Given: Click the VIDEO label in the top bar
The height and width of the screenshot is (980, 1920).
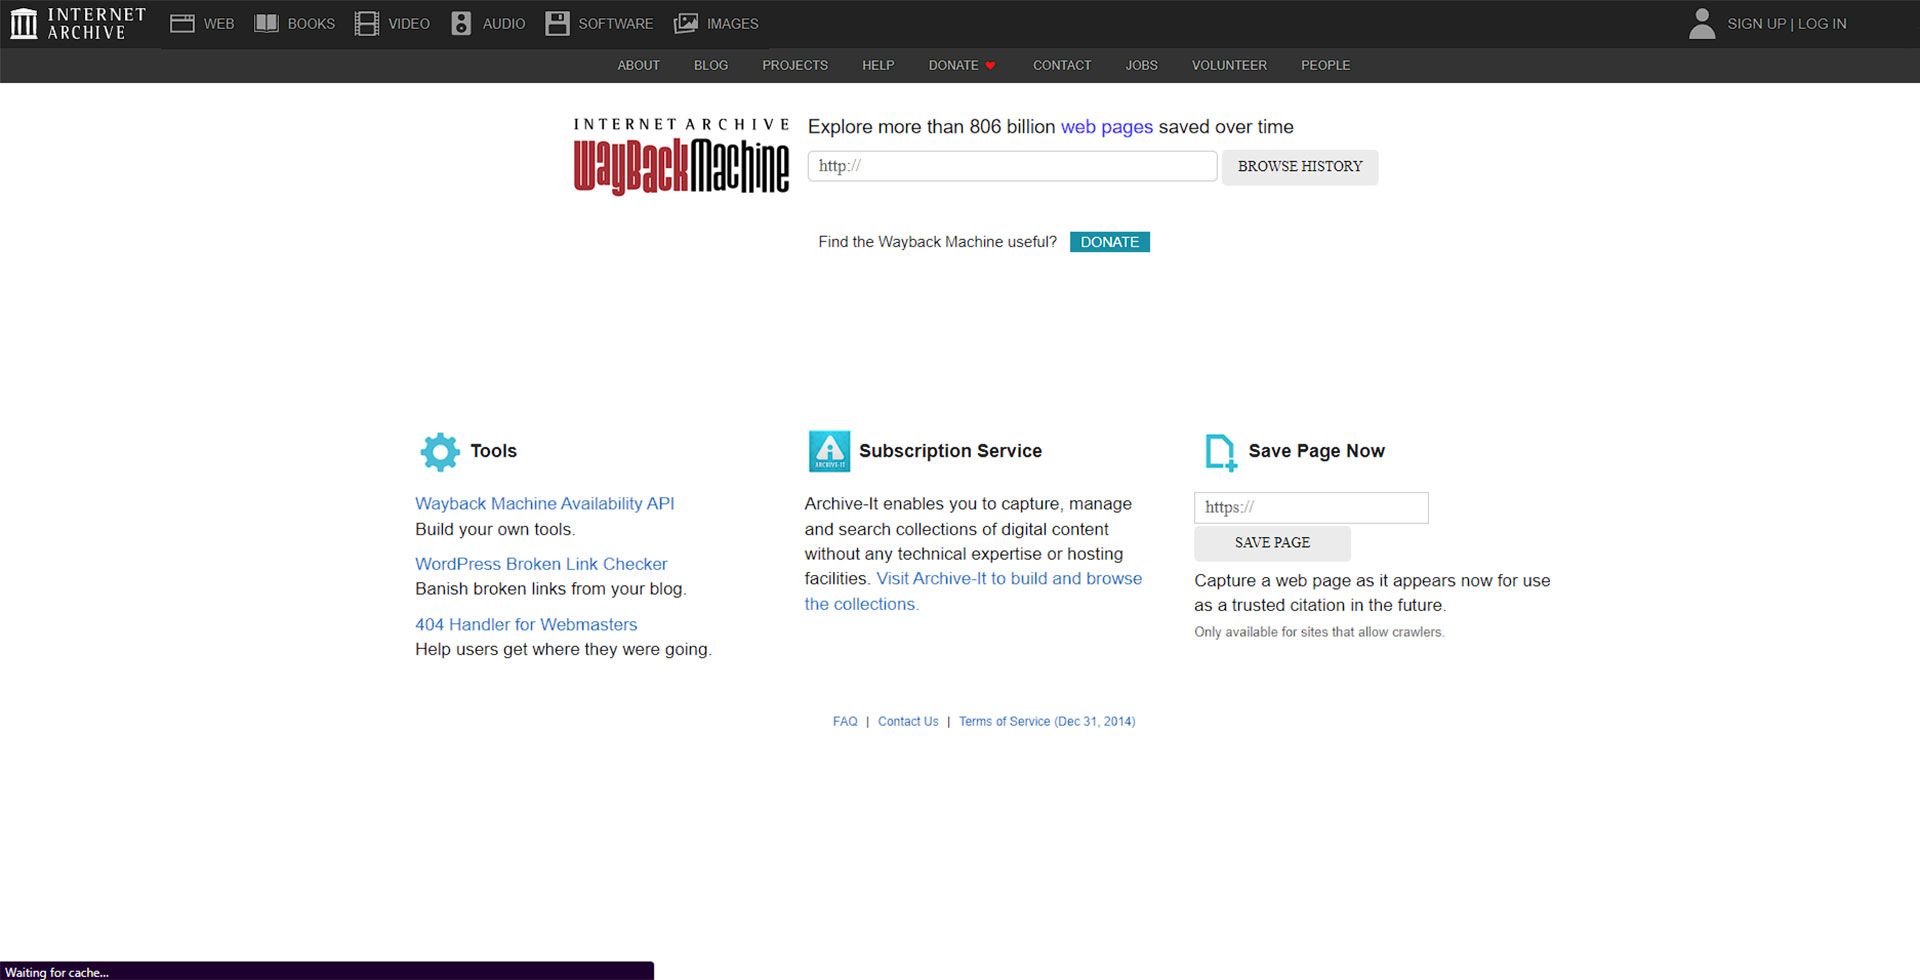Looking at the screenshot, I should (409, 23).
